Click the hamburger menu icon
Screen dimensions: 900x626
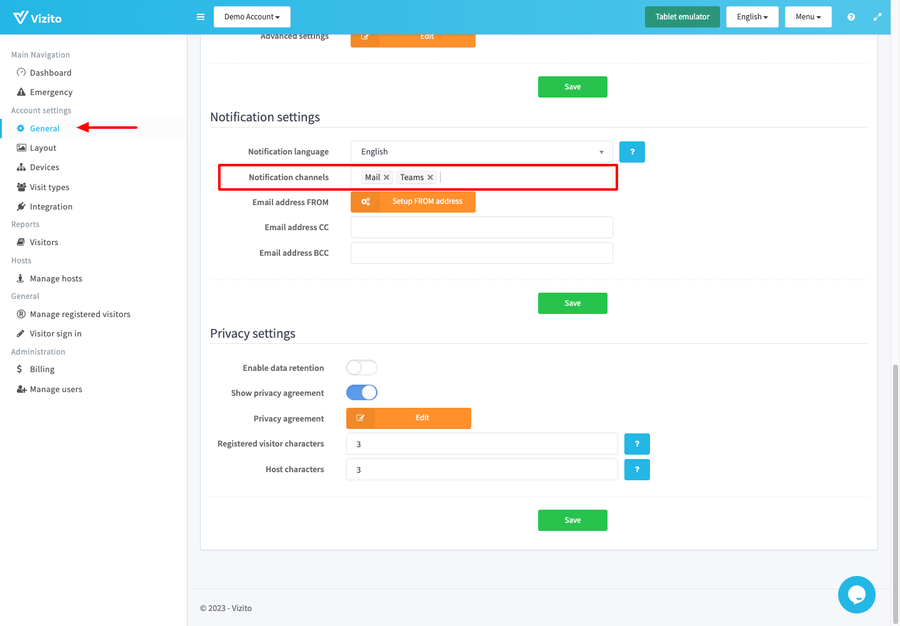[200, 16]
